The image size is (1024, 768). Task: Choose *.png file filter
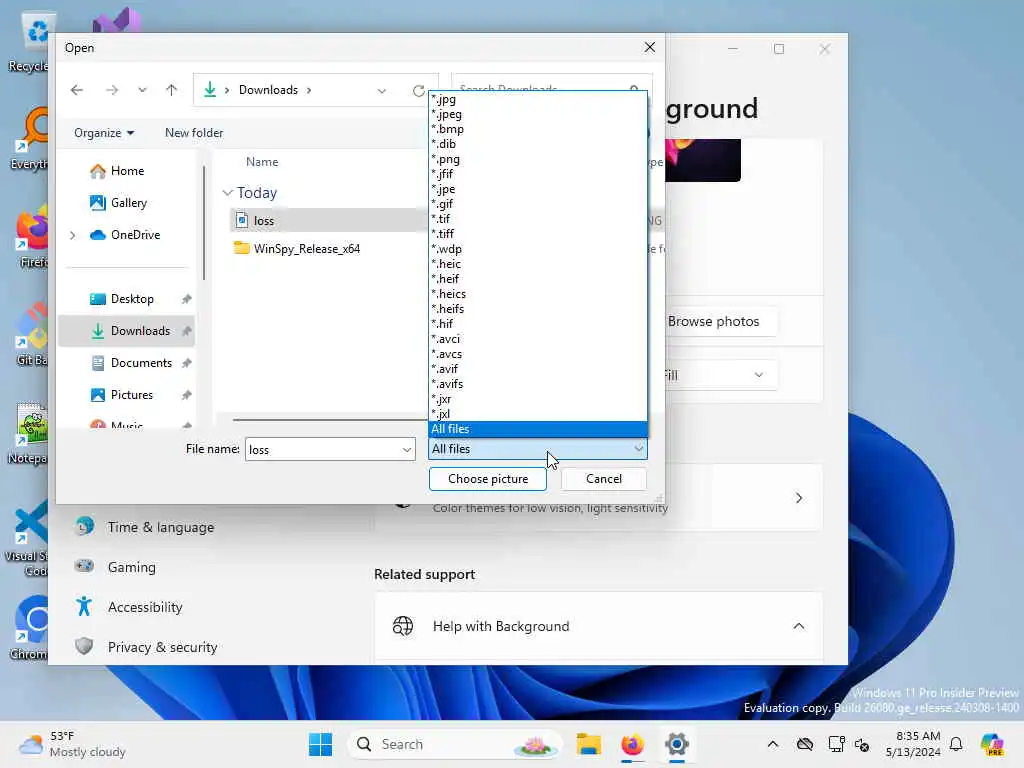538,160
